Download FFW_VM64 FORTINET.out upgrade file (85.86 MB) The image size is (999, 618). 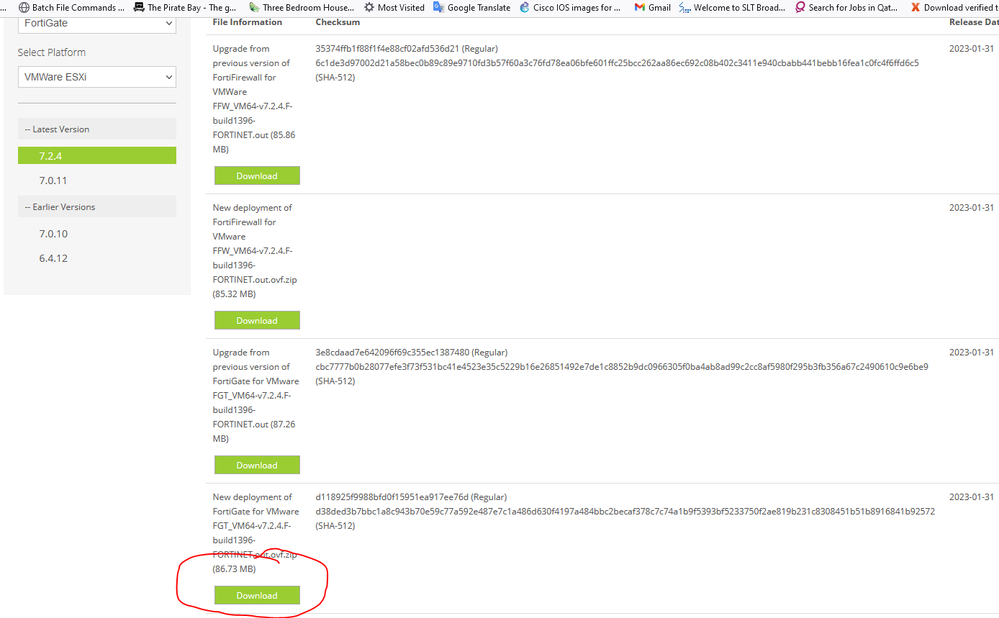(257, 176)
